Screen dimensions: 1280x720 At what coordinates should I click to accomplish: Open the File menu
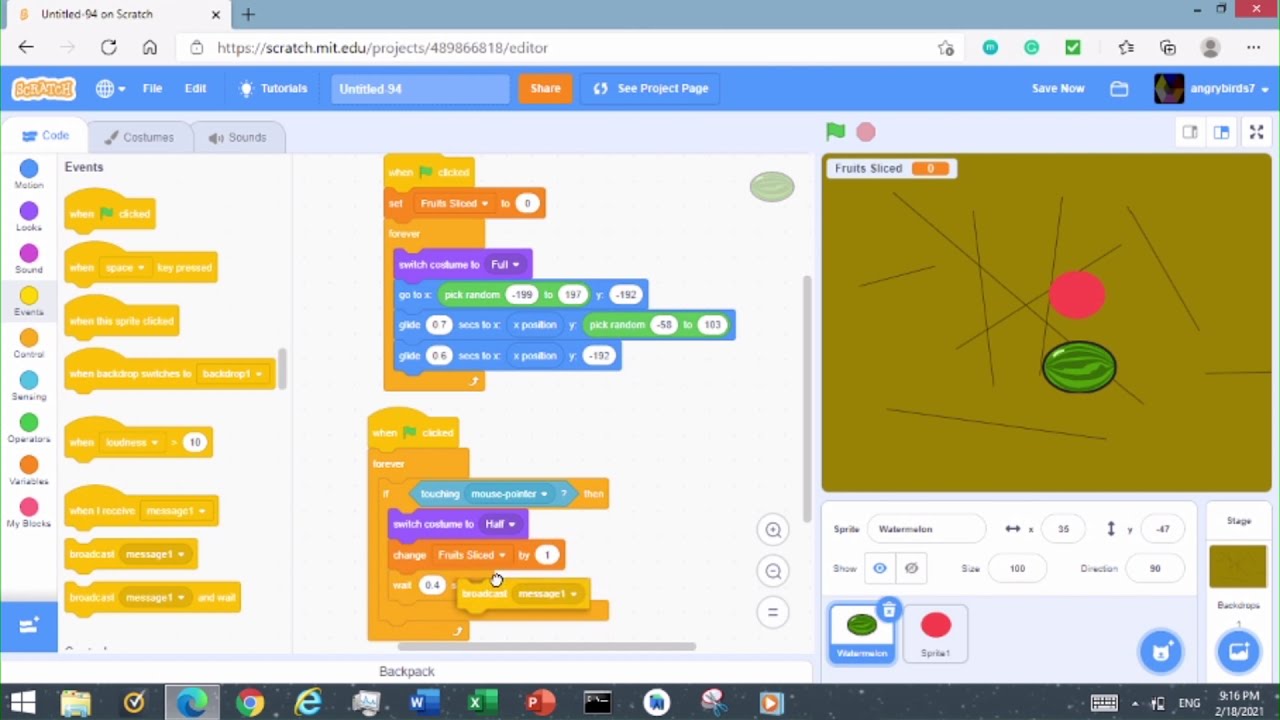152,88
